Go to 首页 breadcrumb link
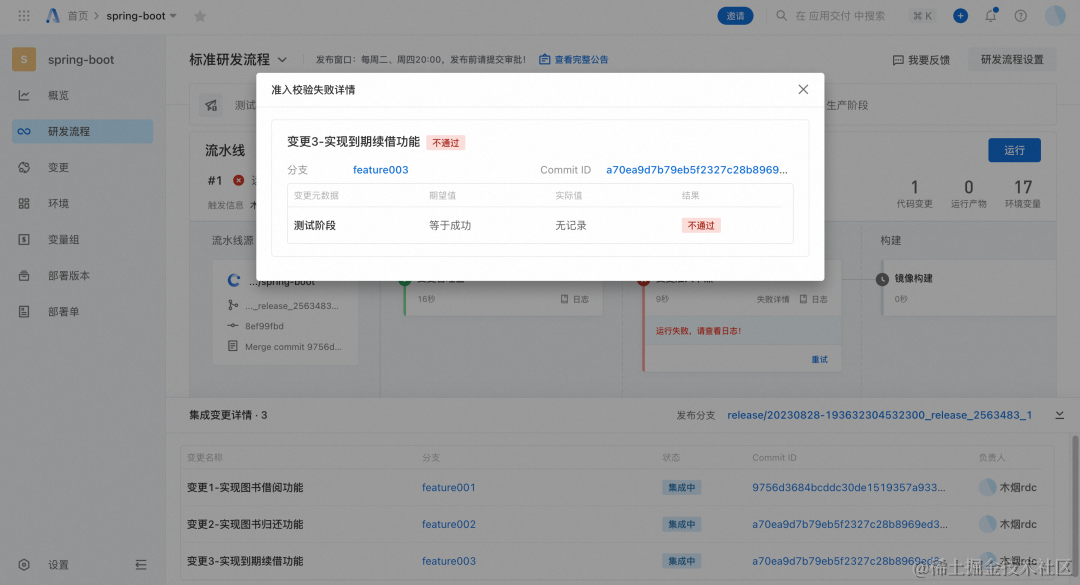 pos(78,16)
